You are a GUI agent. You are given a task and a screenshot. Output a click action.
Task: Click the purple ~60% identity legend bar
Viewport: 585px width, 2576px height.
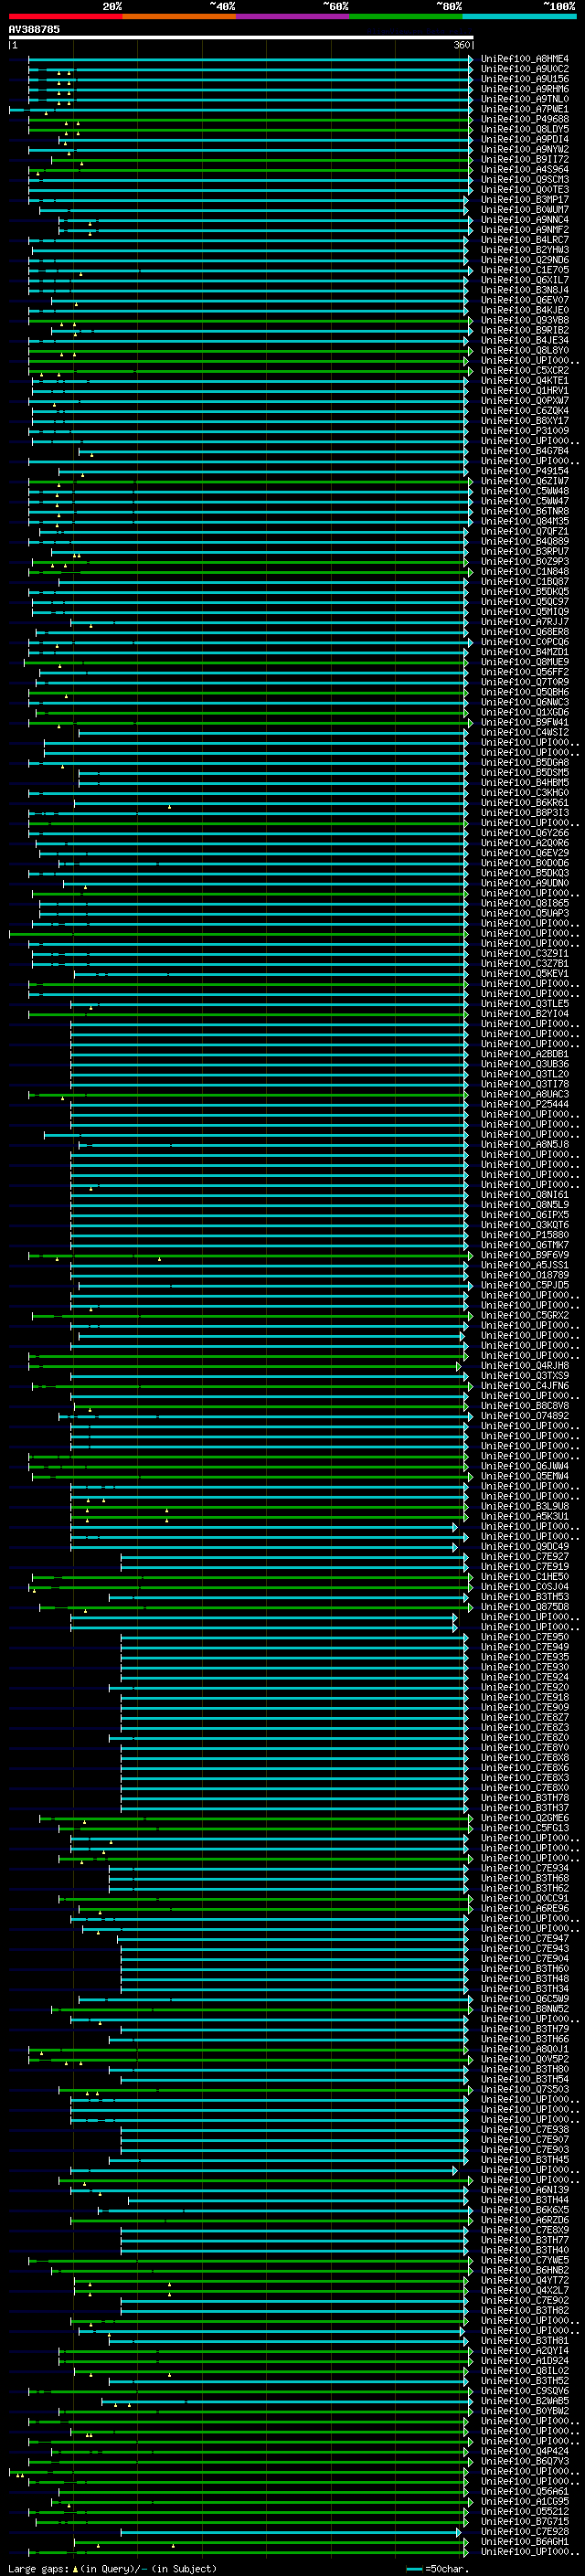tap(293, 16)
